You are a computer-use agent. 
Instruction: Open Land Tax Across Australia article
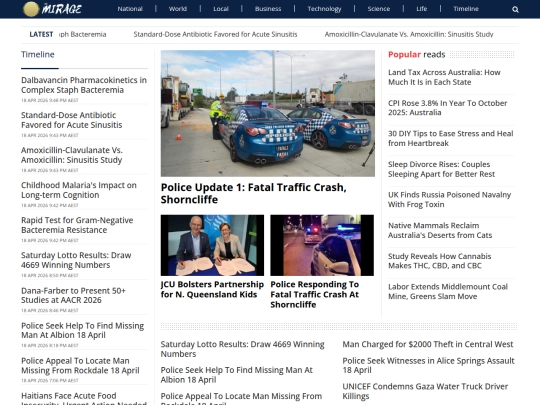[444, 77]
